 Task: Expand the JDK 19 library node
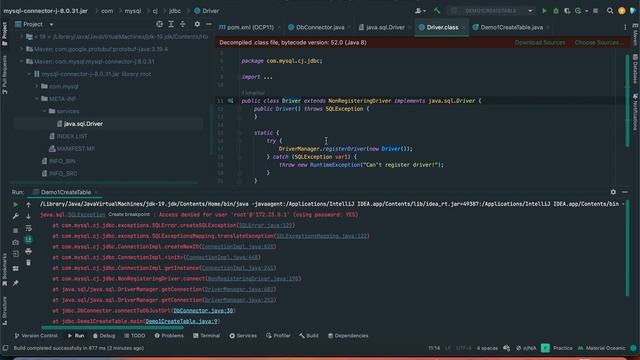click(x=21, y=37)
